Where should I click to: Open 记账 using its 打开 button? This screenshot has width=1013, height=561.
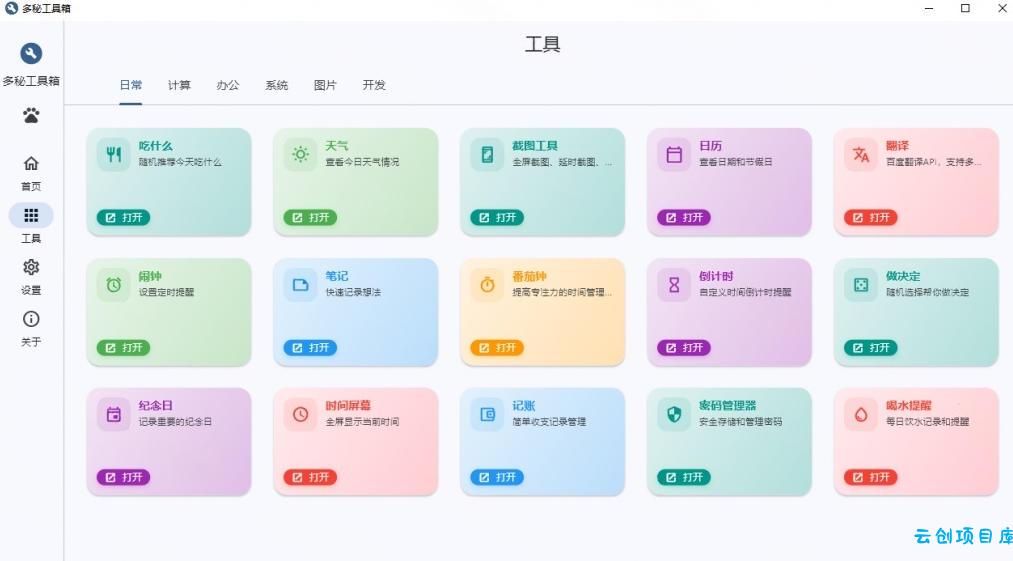(x=497, y=477)
